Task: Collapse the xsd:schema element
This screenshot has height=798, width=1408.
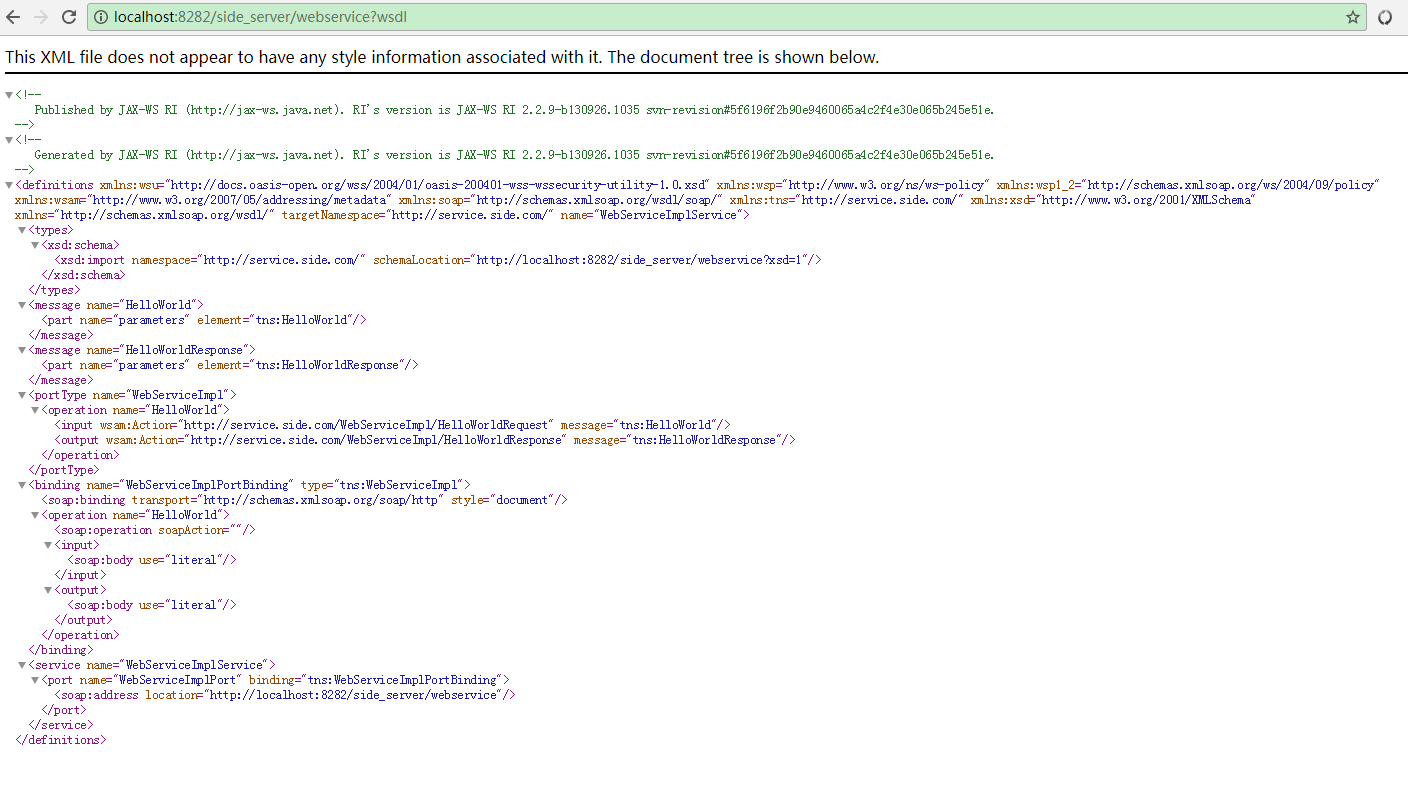Action: click(35, 245)
